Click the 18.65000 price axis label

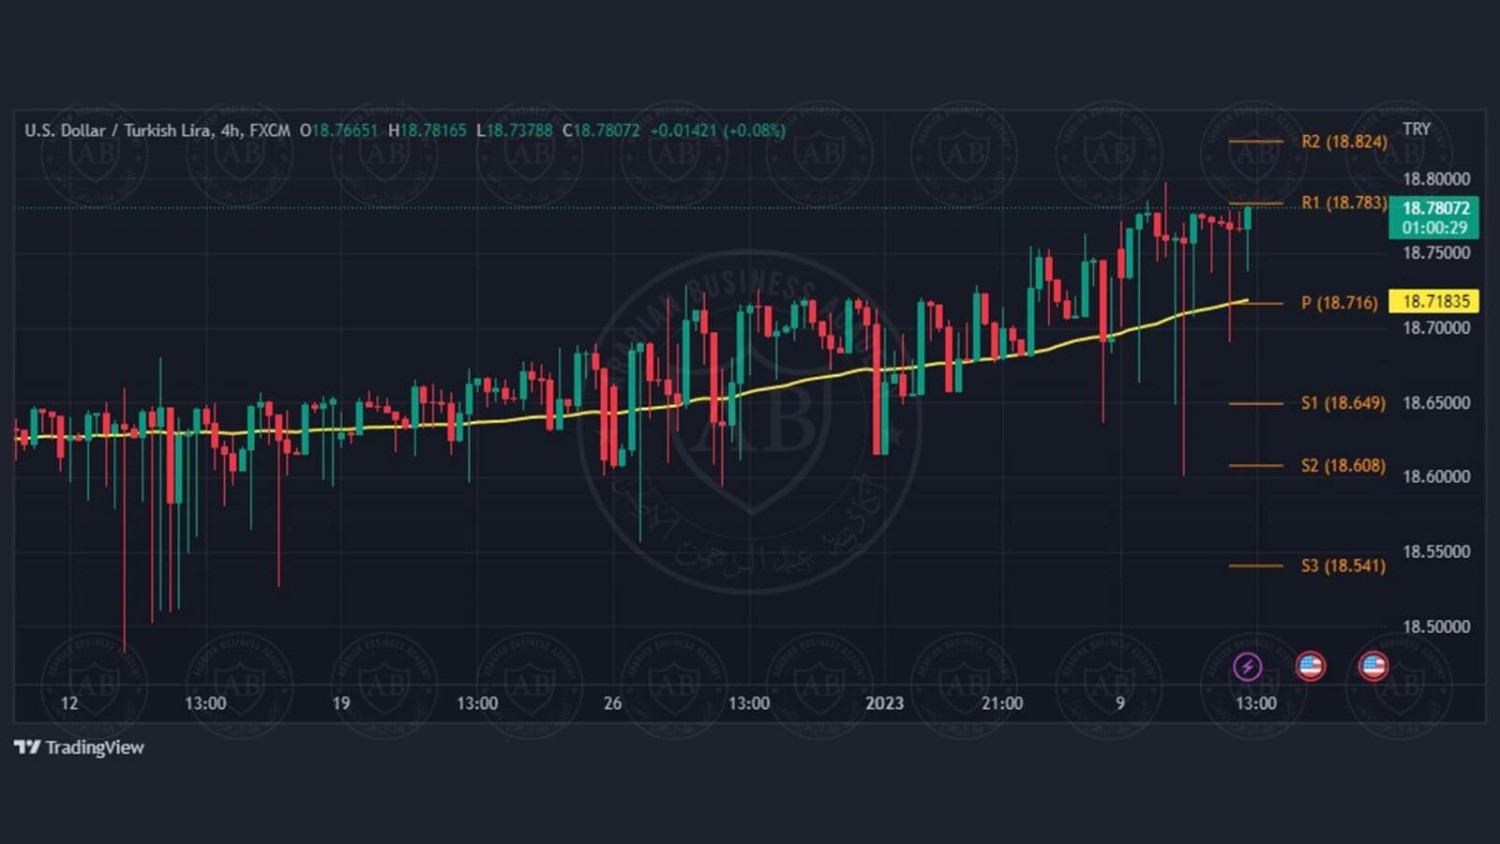tap(1436, 403)
